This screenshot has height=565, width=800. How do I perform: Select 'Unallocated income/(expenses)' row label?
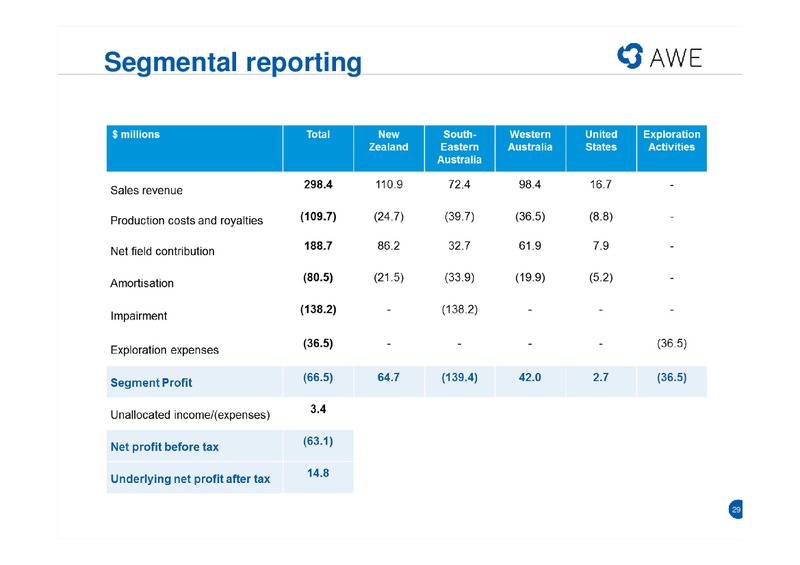pos(190,415)
